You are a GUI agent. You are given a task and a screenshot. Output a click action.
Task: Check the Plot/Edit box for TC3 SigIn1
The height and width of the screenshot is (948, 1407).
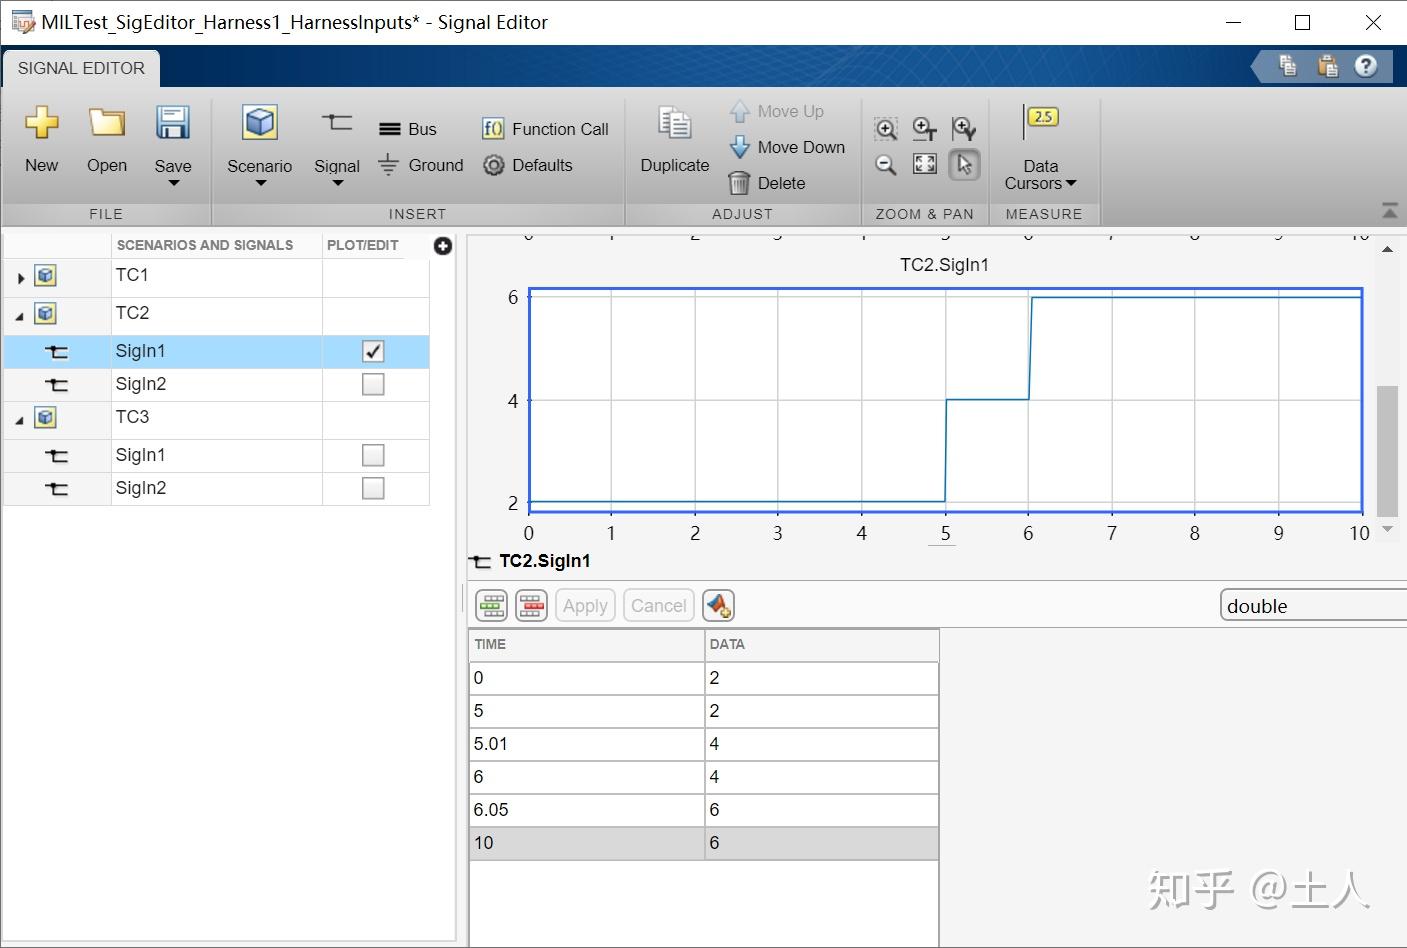(373, 455)
